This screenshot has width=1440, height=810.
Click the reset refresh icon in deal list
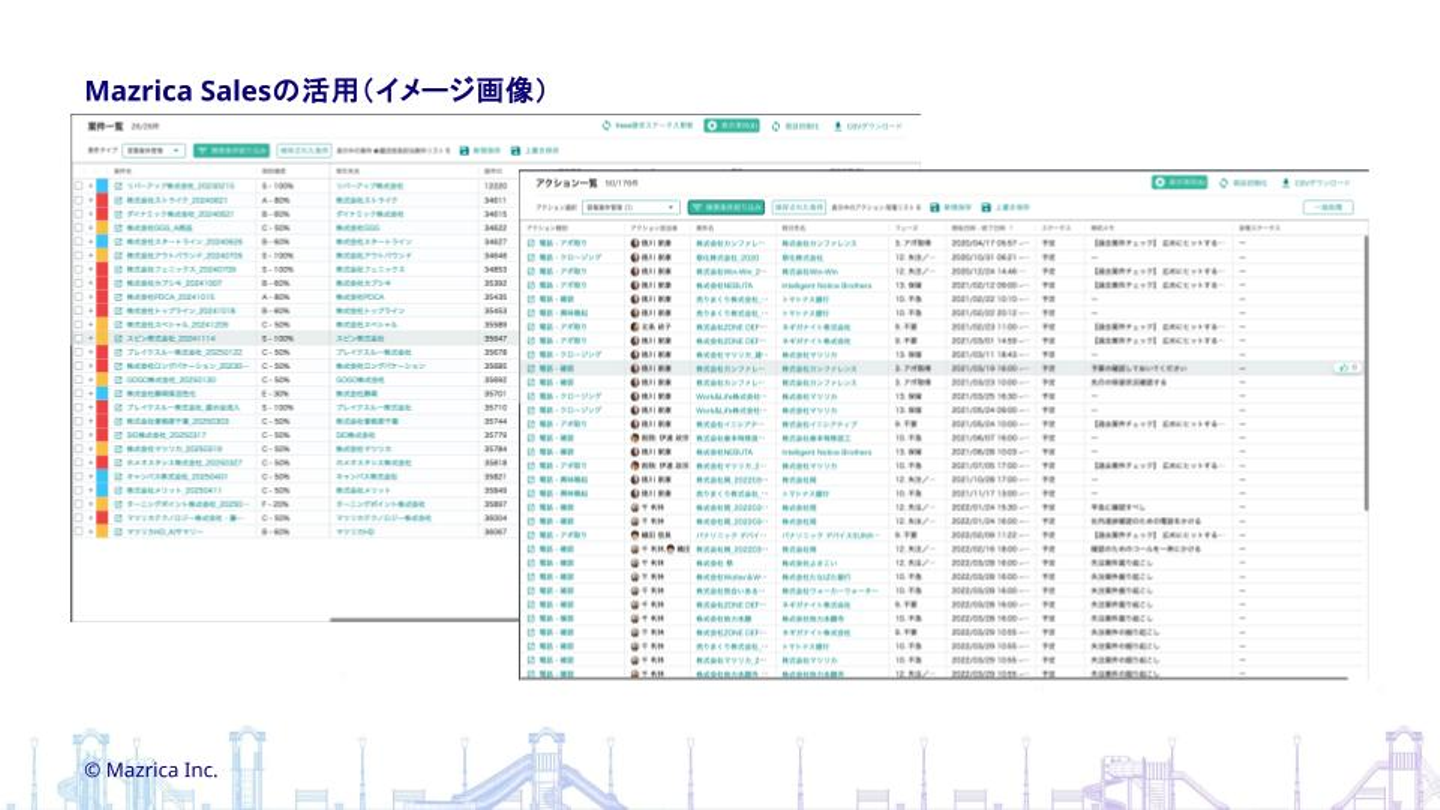[775, 127]
